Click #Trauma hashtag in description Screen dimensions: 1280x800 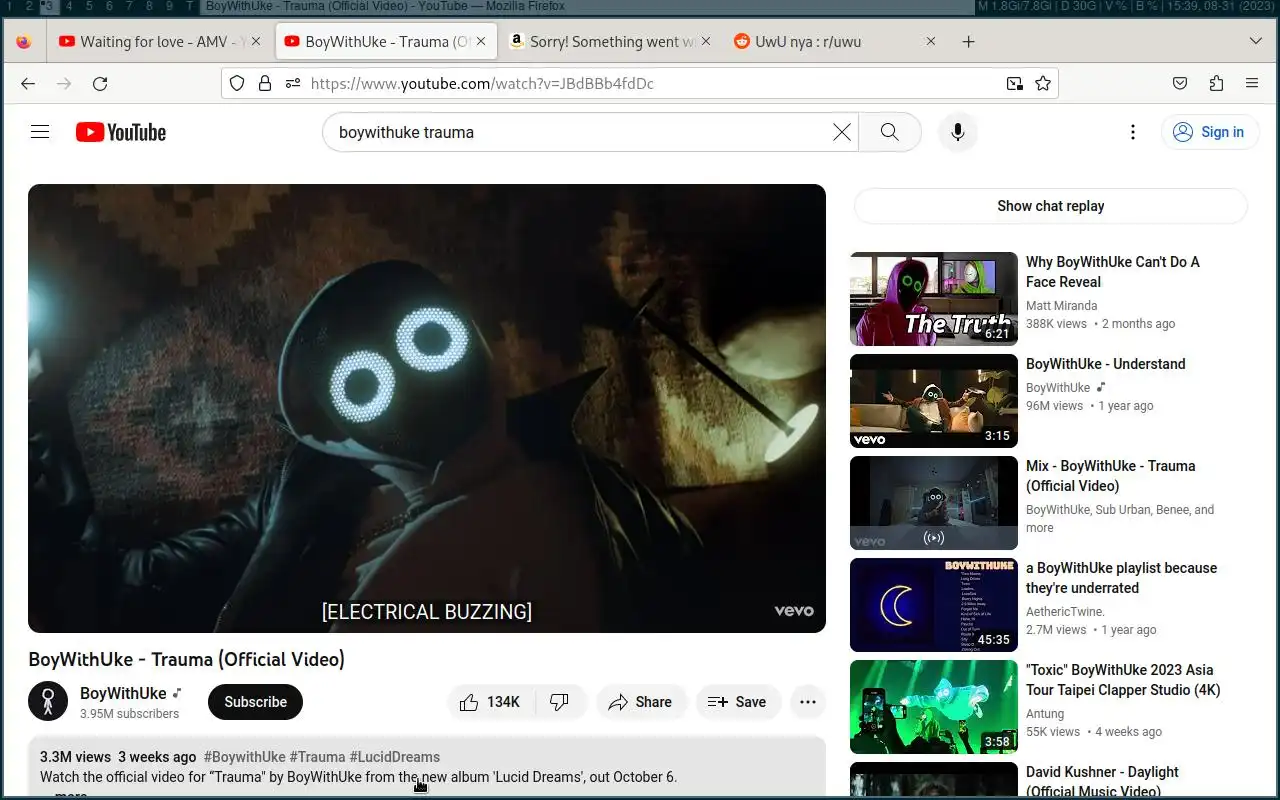pyautogui.click(x=317, y=757)
